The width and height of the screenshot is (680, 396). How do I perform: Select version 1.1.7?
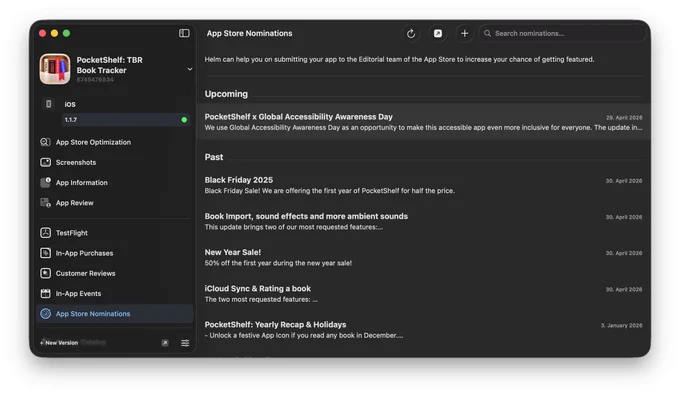click(126, 120)
